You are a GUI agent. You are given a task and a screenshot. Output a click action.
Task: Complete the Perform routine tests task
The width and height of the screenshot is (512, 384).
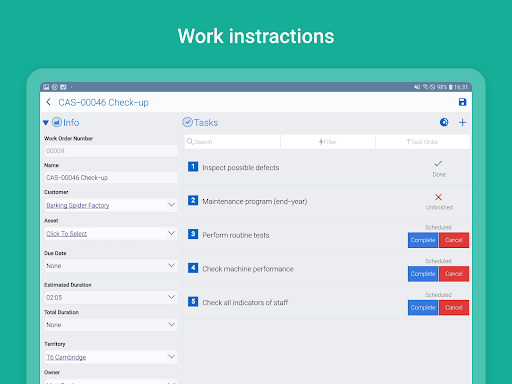[423, 240]
